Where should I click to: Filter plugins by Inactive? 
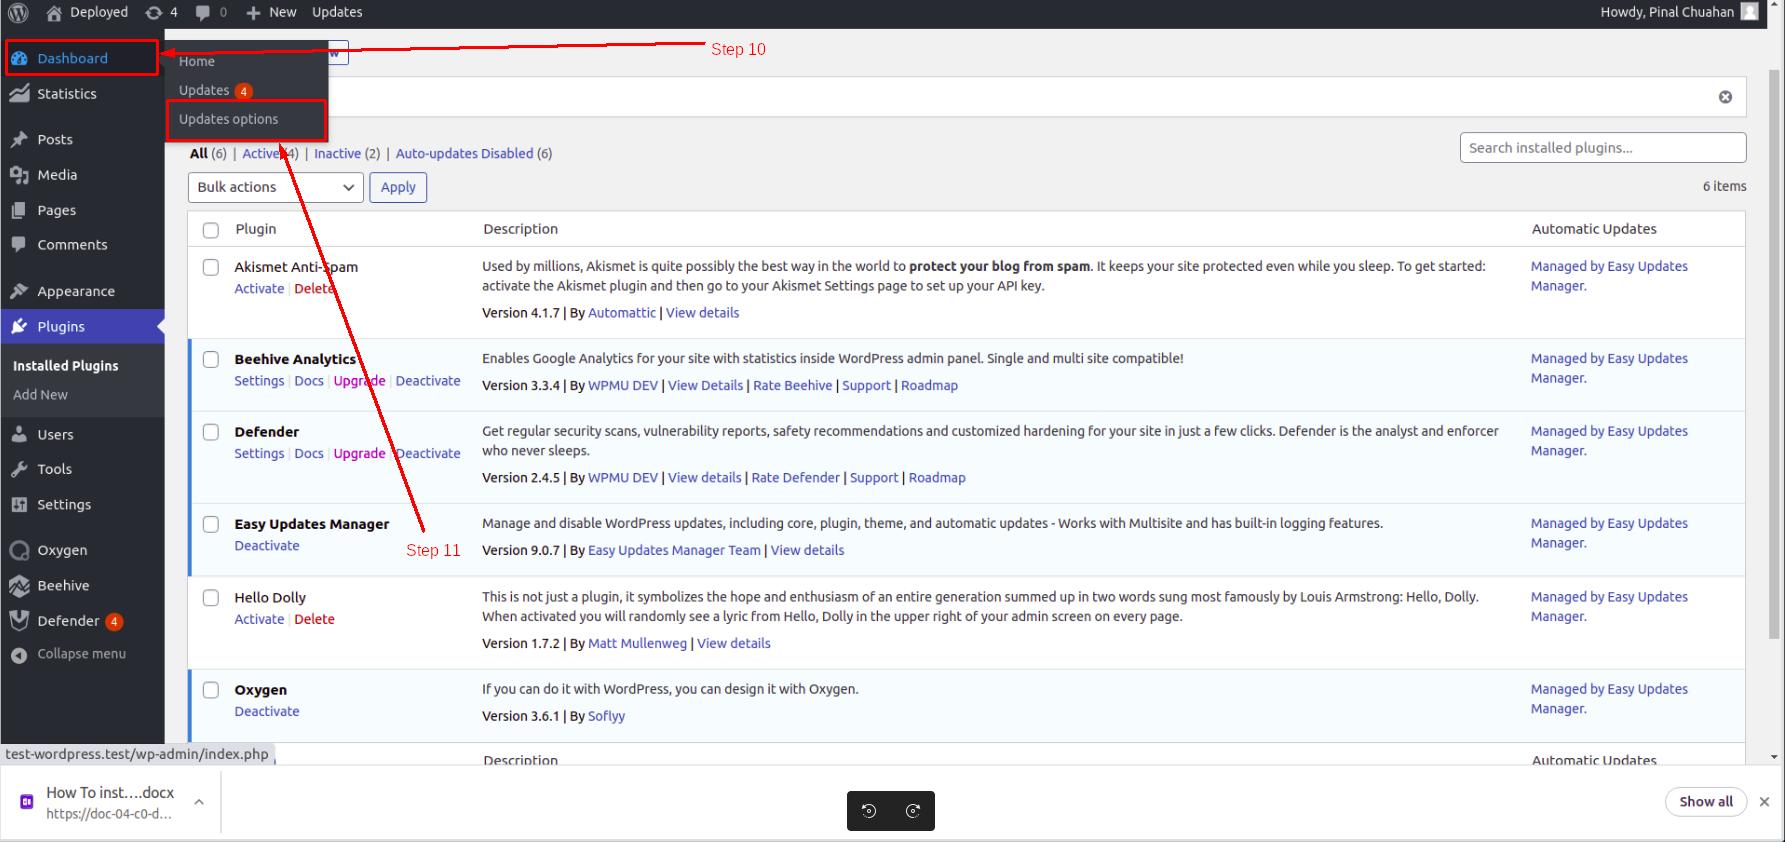(x=337, y=153)
